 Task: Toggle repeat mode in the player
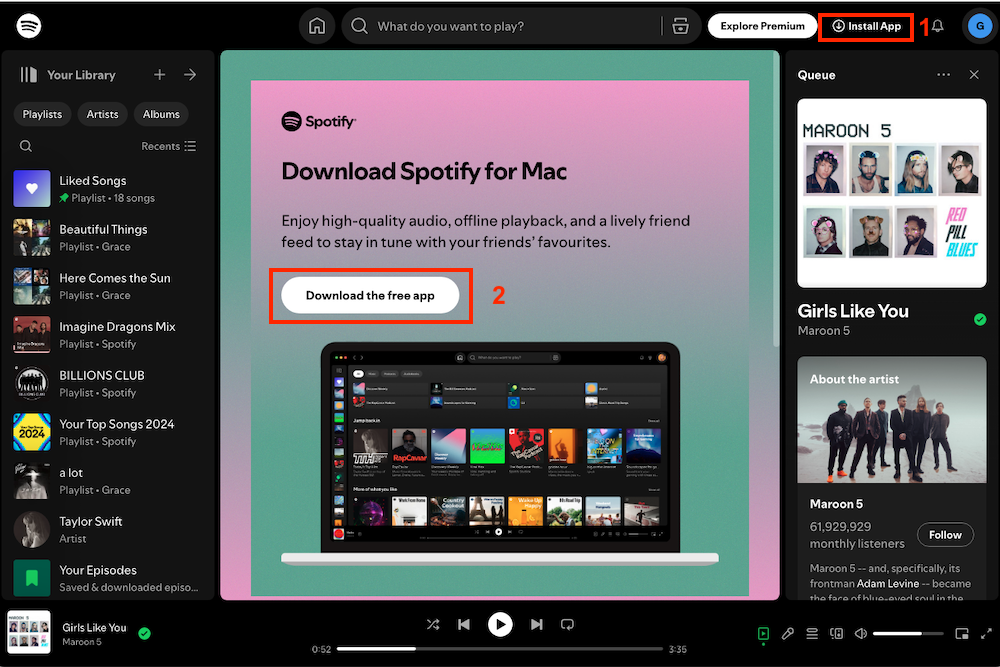tap(567, 624)
